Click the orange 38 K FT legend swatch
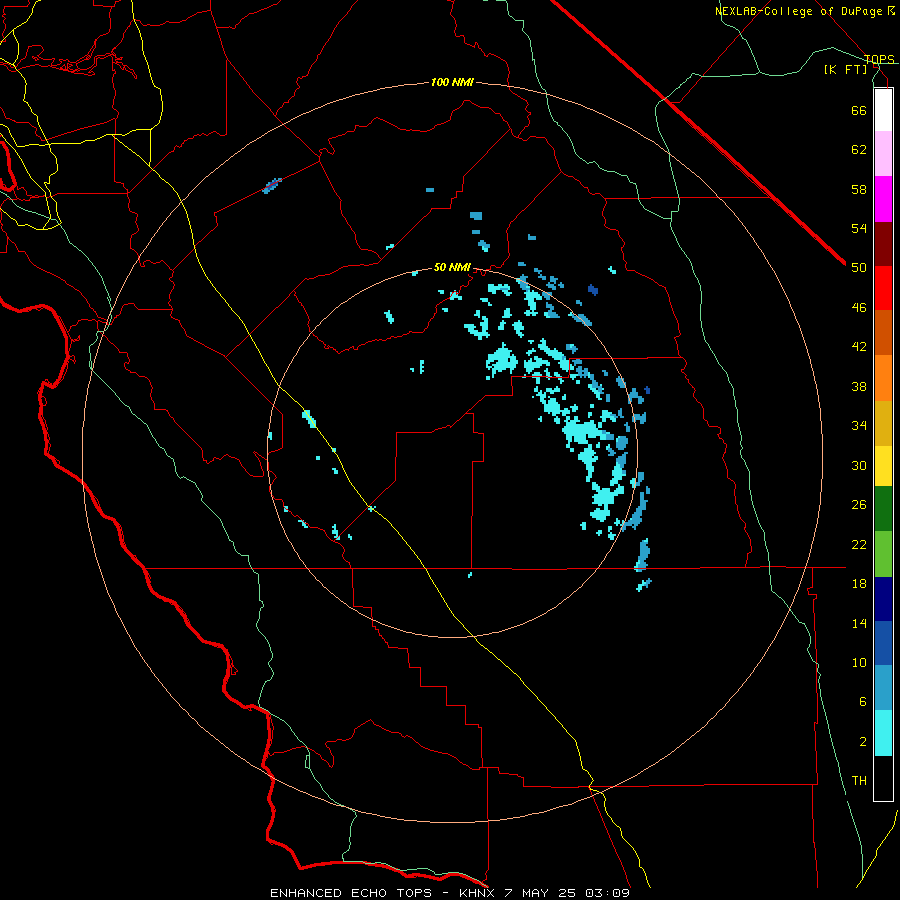900x900 pixels. point(883,378)
